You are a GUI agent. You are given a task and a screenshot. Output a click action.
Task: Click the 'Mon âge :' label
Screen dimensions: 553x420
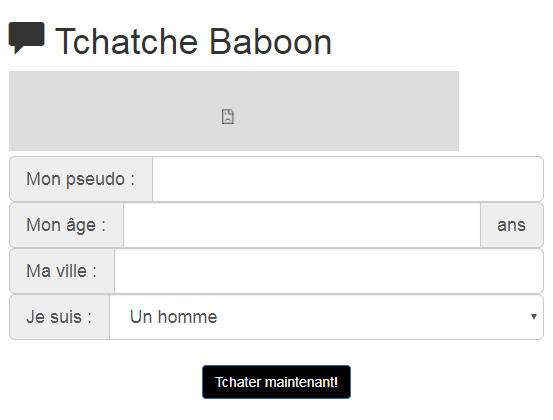coord(66,225)
